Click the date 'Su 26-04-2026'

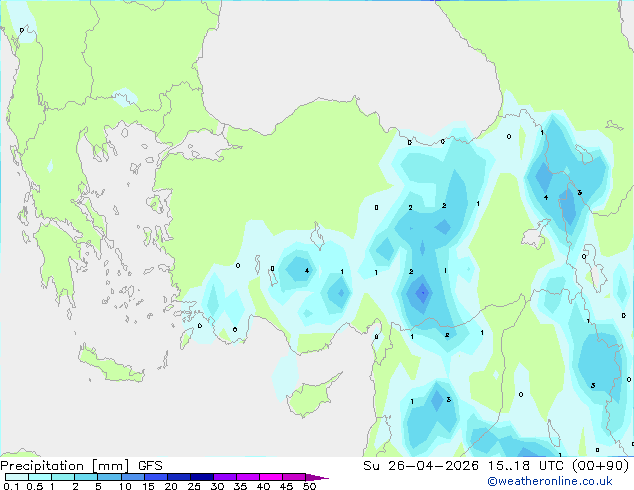[421, 466]
